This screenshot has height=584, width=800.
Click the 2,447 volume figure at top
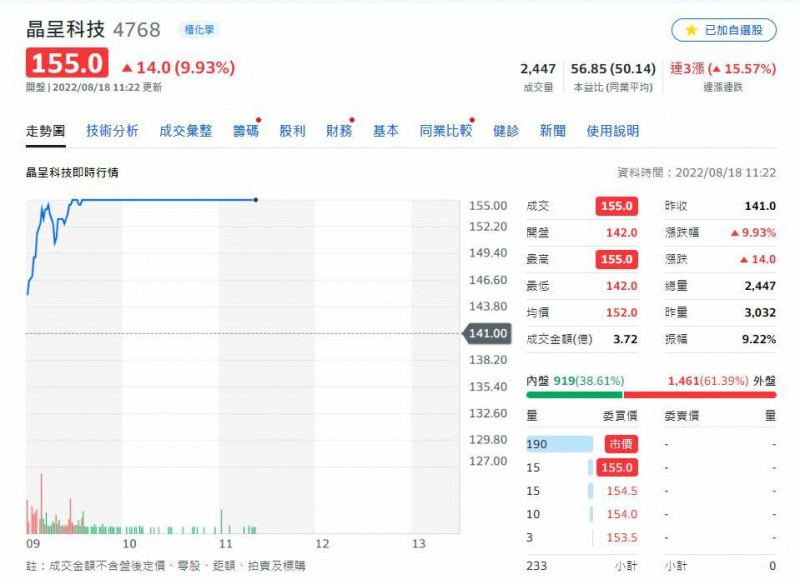point(538,69)
